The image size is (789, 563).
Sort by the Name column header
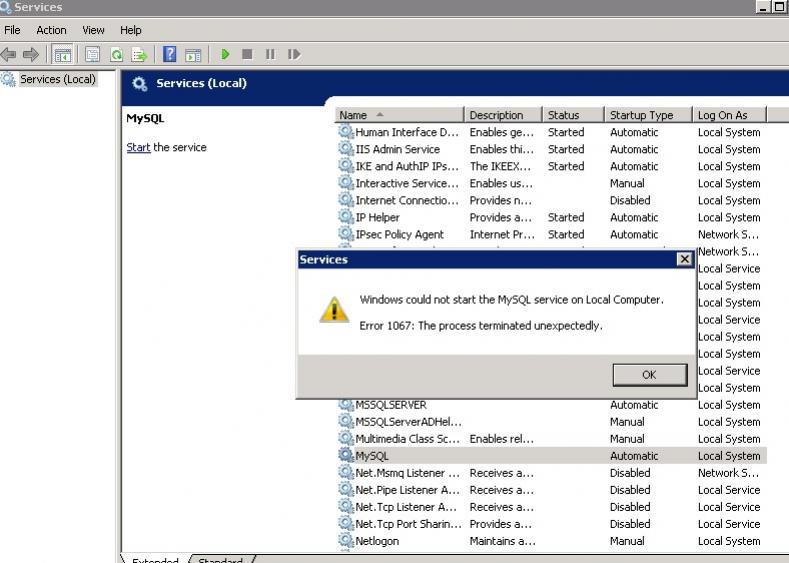399,115
